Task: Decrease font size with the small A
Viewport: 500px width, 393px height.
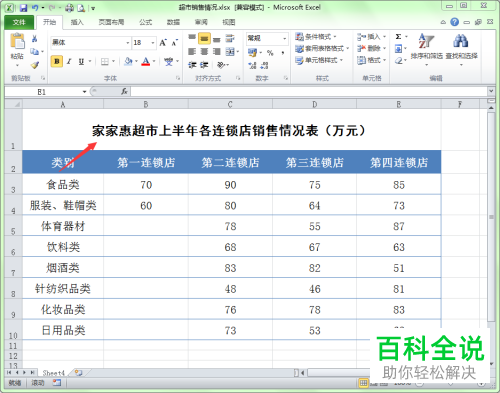Action: 174,43
